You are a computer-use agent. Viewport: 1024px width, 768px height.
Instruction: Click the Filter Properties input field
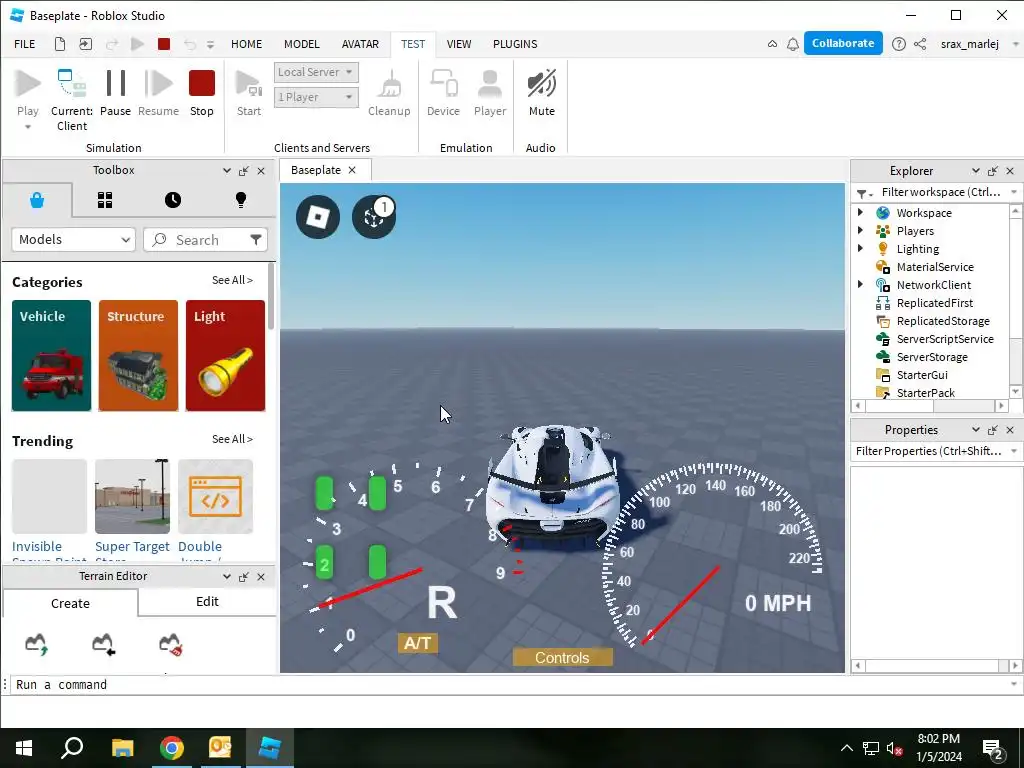click(930, 451)
